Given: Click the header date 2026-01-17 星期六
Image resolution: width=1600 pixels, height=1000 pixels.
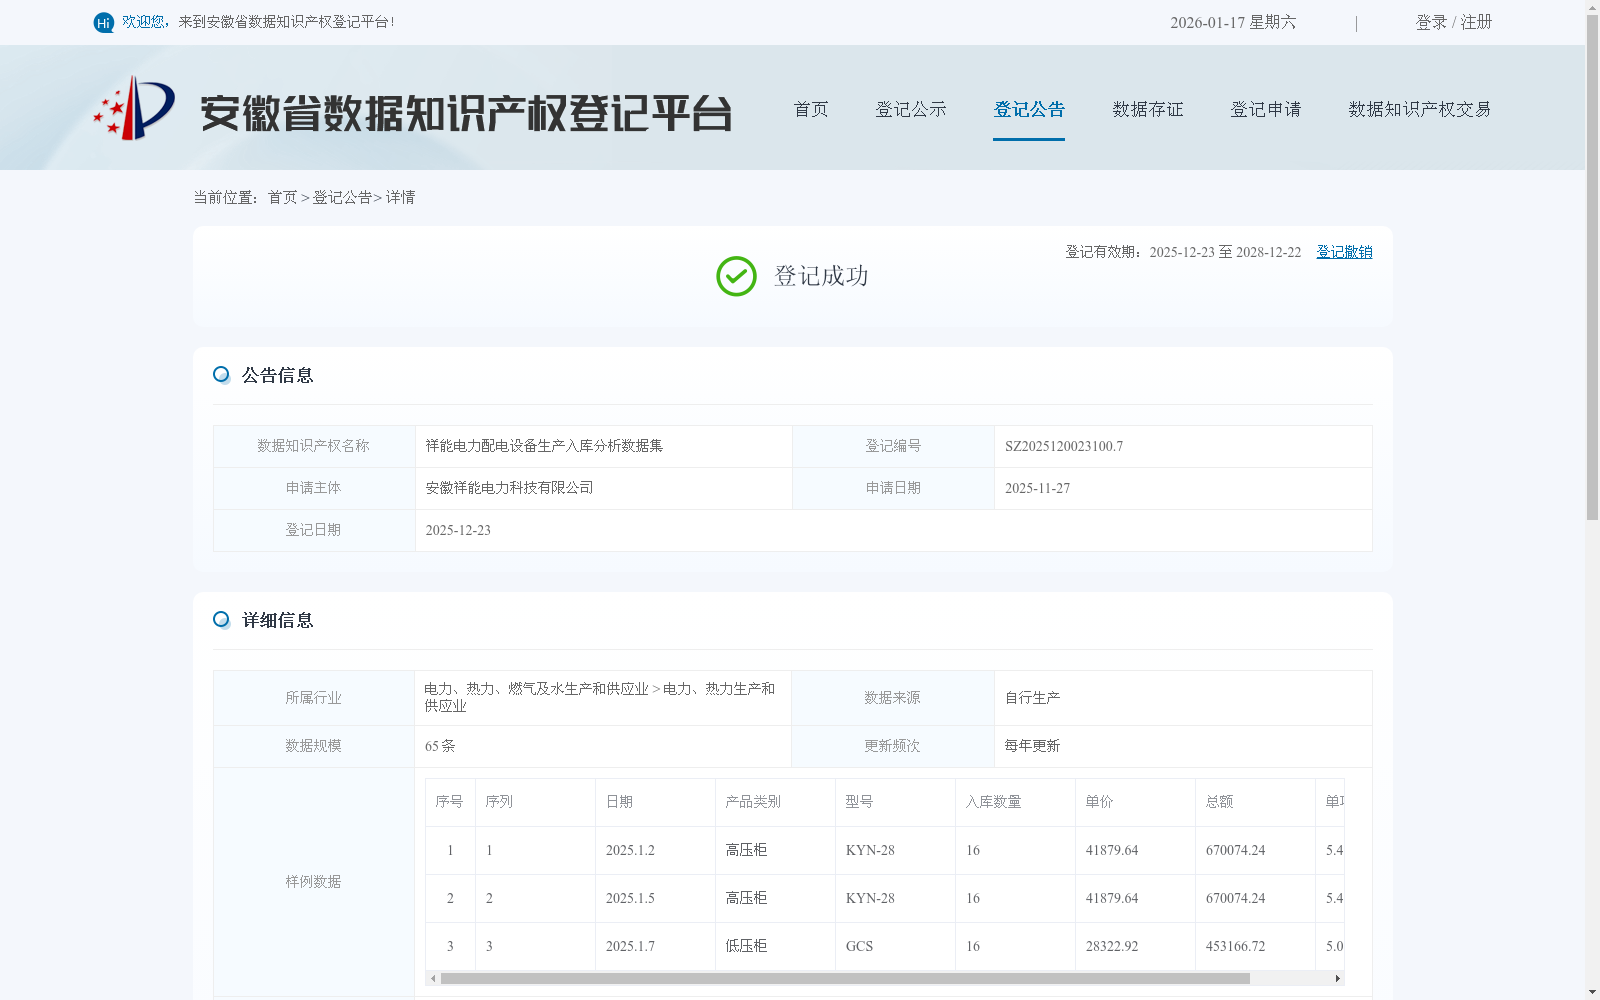Looking at the screenshot, I should click(1233, 22).
